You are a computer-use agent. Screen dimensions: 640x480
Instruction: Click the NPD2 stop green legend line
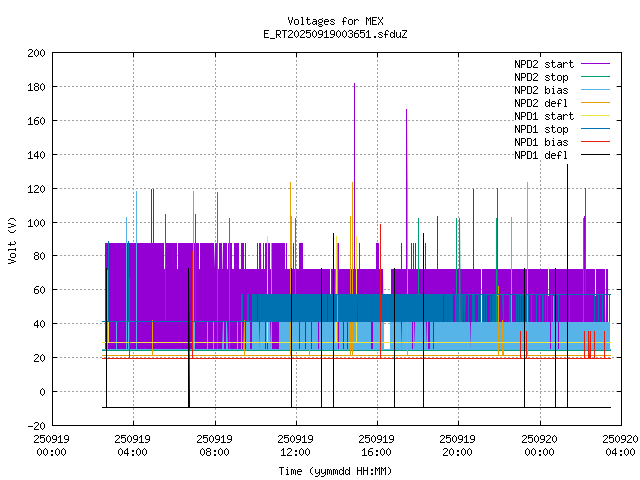click(x=595, y=77)
